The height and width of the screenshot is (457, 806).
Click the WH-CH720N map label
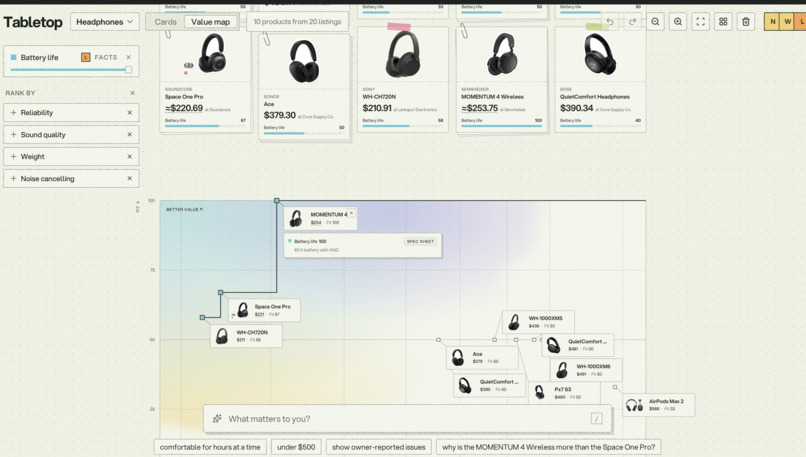click(246, 336)
